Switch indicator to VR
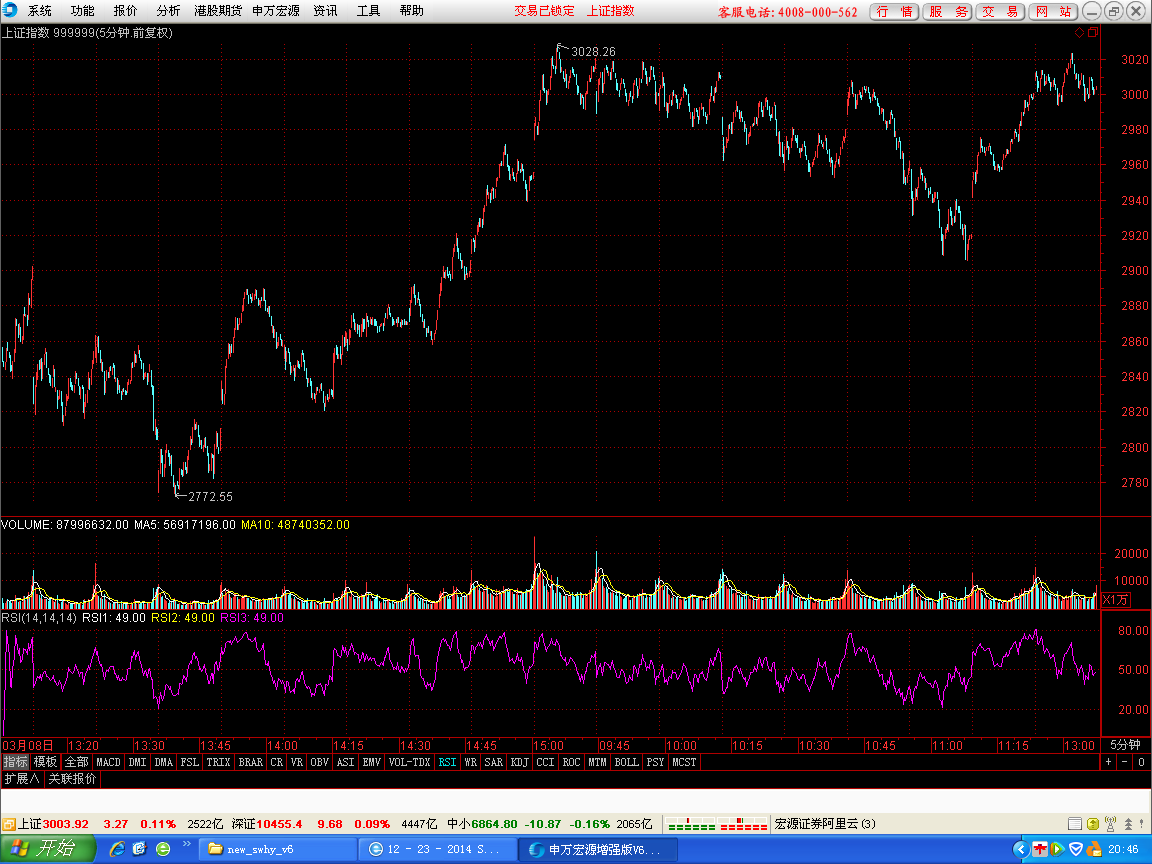 297,763
